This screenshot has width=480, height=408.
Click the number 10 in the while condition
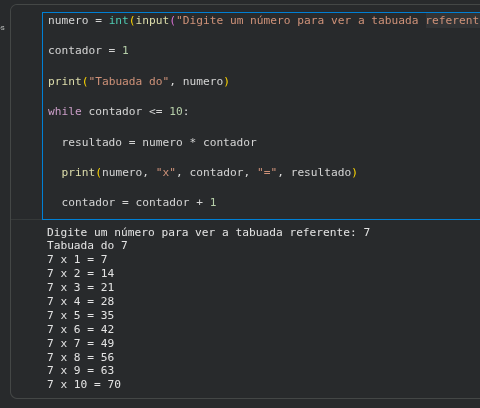(176, 111)
